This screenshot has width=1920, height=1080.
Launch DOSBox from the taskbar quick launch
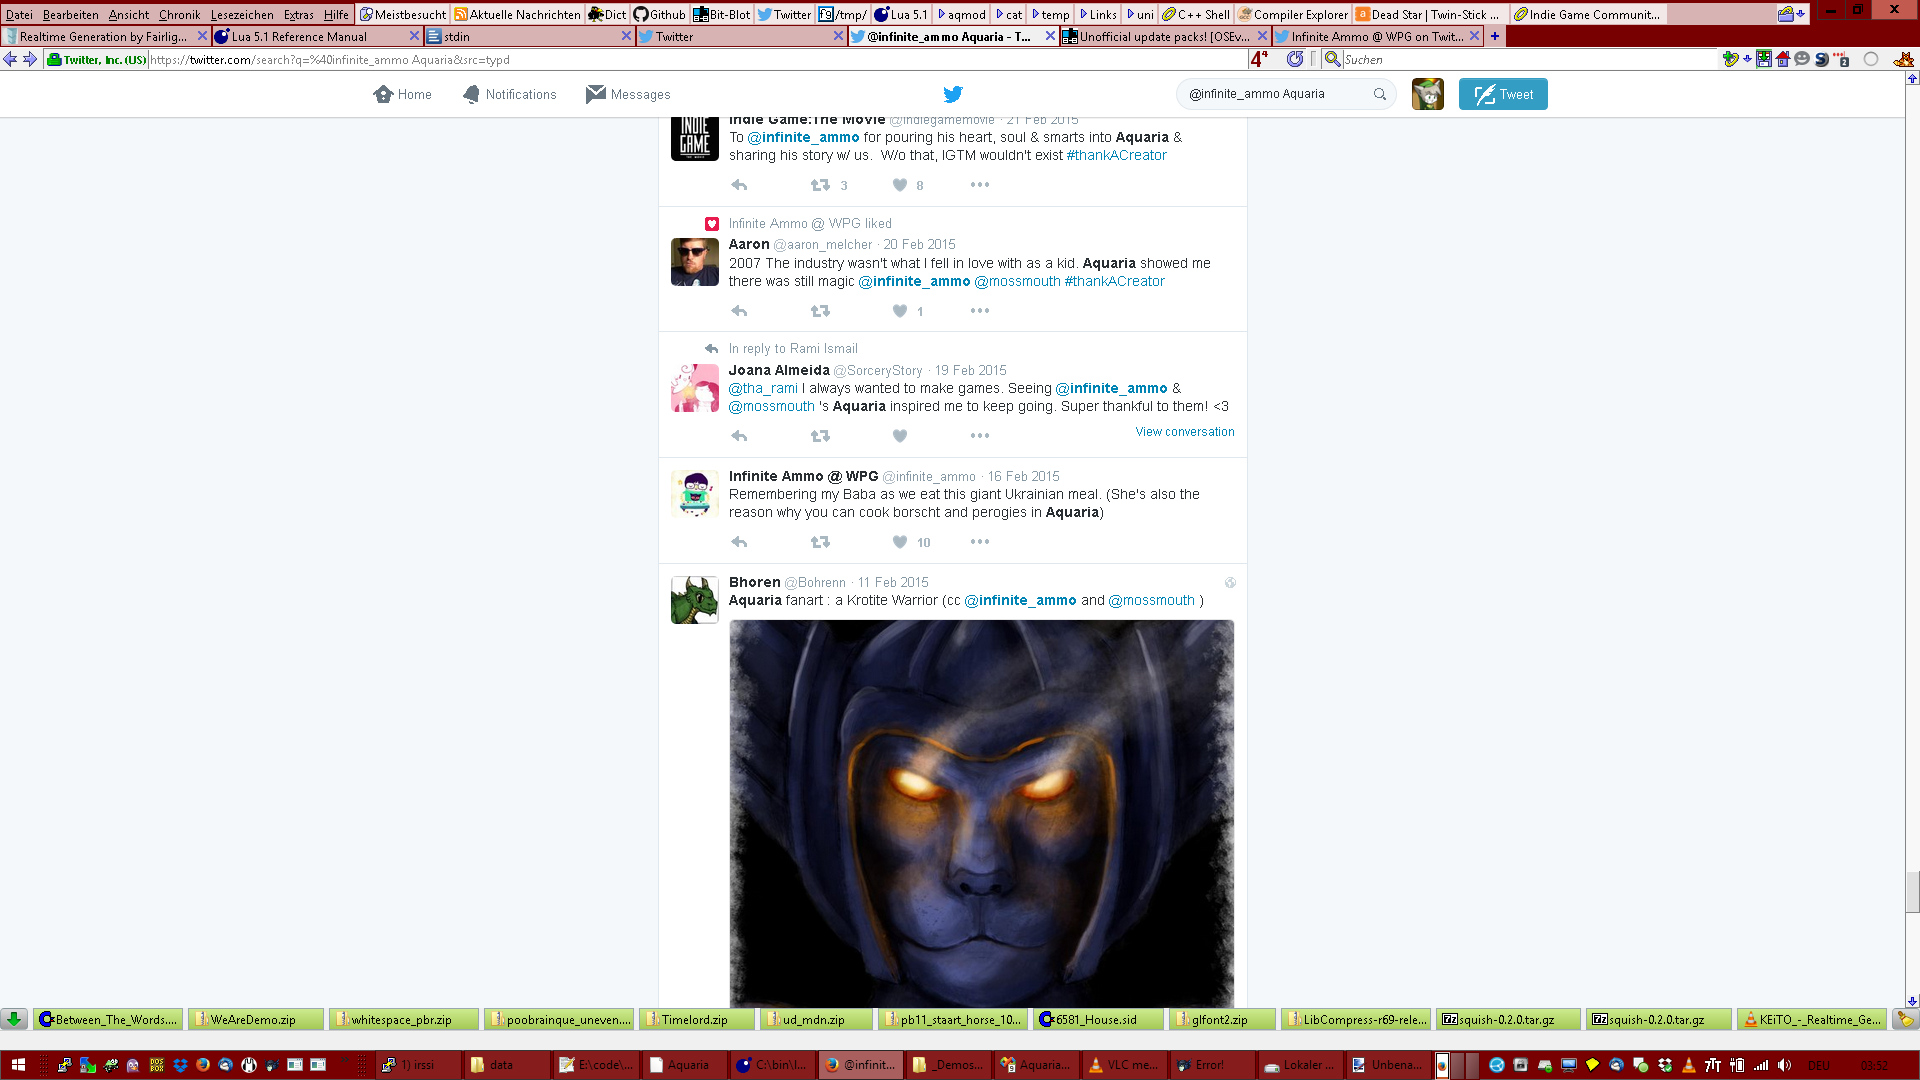point(157,1065)
